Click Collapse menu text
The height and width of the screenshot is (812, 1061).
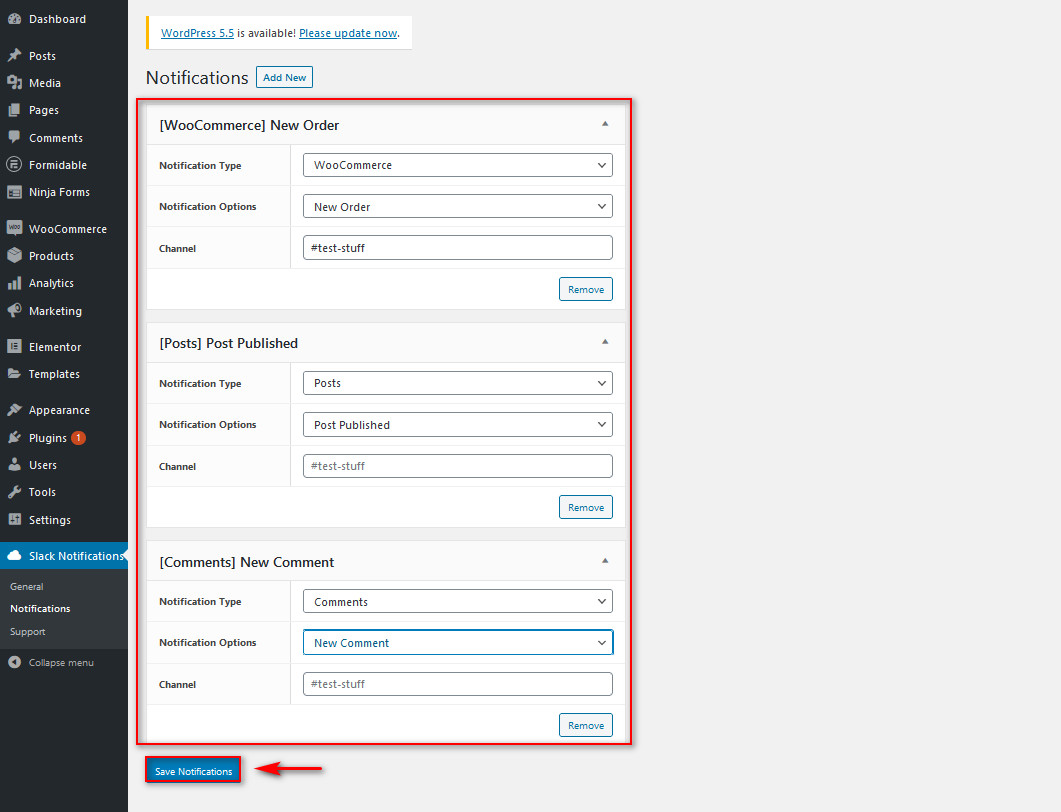61,662
